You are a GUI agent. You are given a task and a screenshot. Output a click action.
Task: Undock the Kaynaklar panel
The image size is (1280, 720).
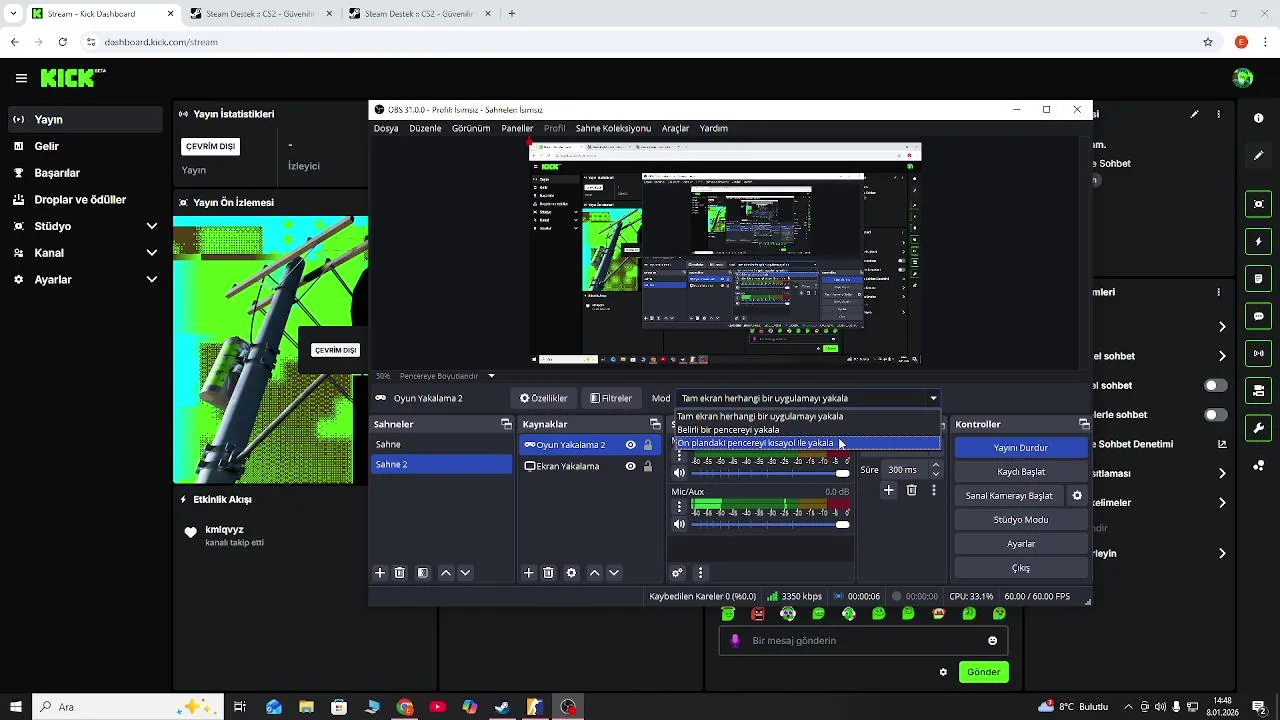(656, 424)
